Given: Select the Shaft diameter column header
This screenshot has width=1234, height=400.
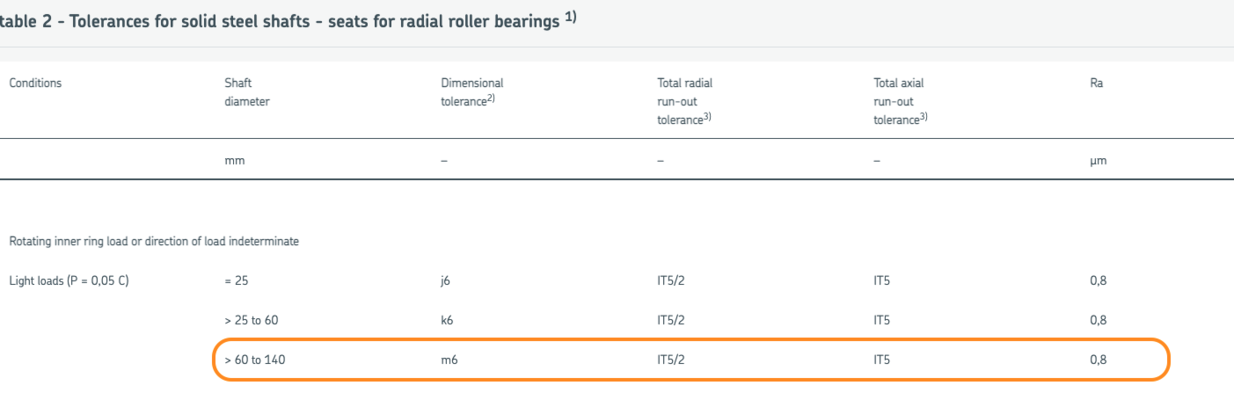Looking at the screenshot, I should pos(247,92).
